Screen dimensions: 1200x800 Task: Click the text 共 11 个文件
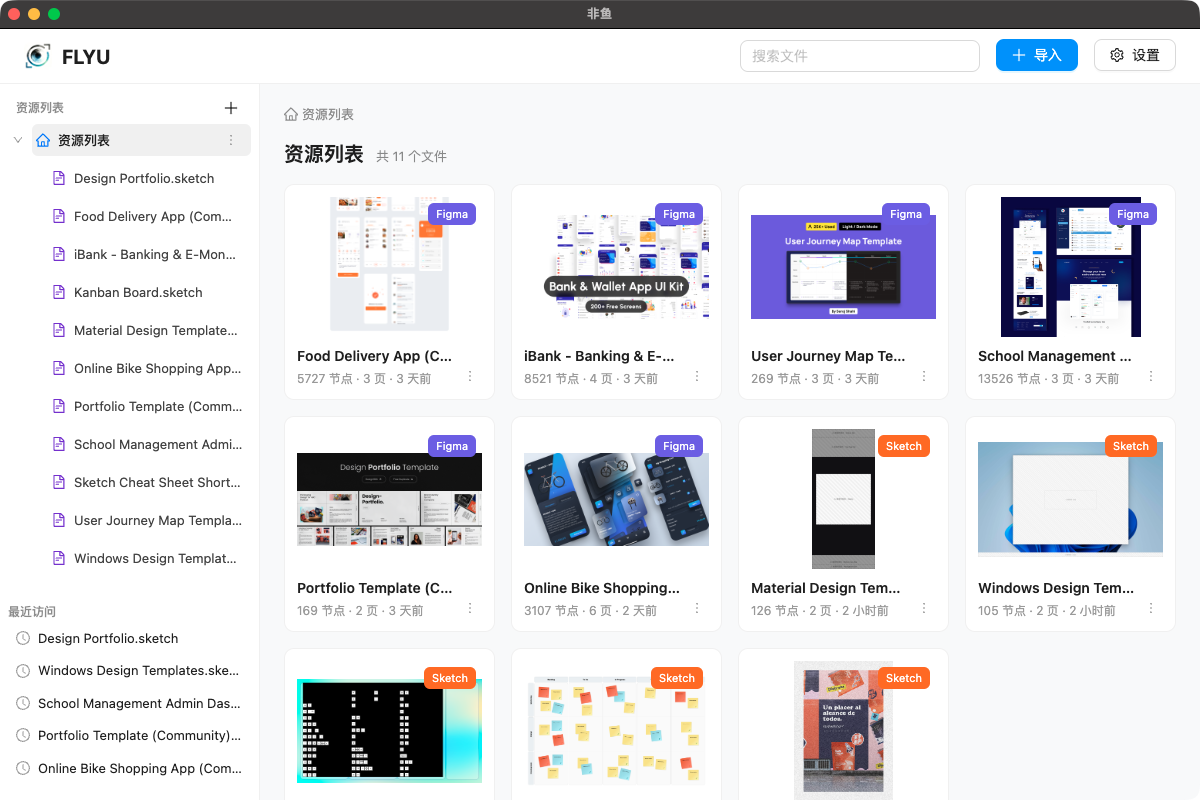click(411, 157)
